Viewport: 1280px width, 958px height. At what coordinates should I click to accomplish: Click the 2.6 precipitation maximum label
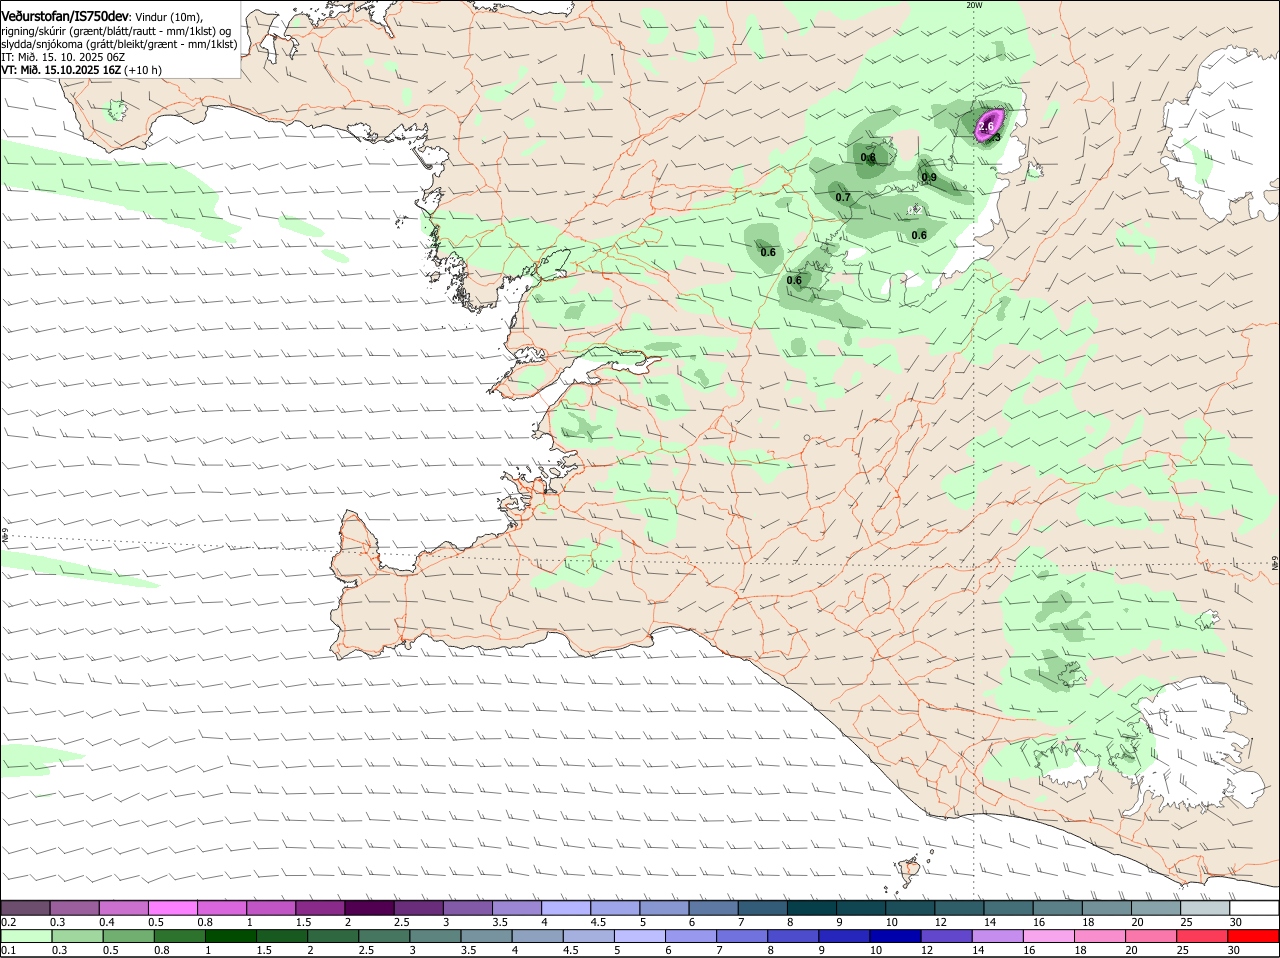(x=986, y=127)
